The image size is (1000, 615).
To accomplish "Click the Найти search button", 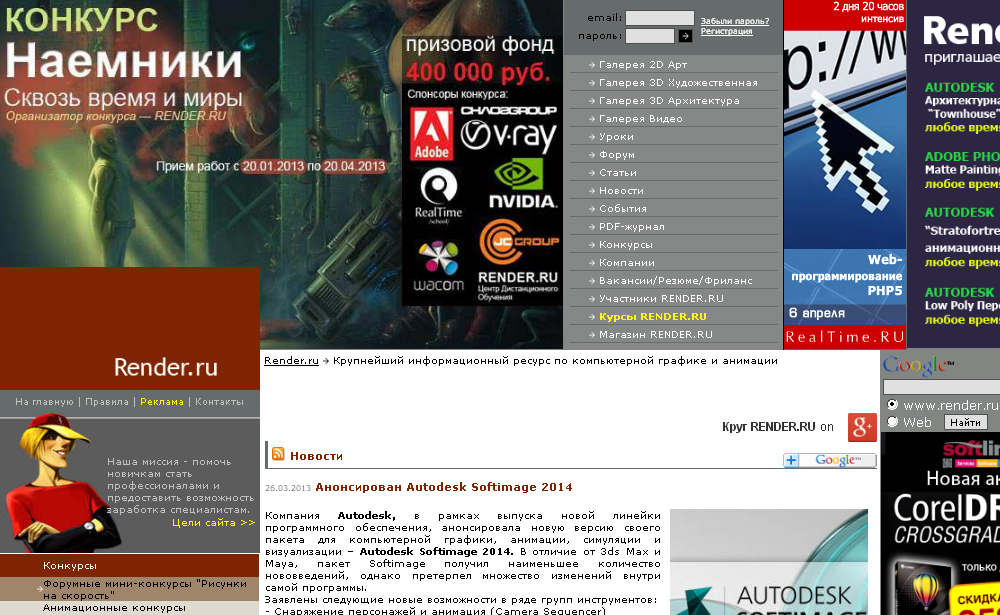I will pyautogui.click(x=966, y=422).
